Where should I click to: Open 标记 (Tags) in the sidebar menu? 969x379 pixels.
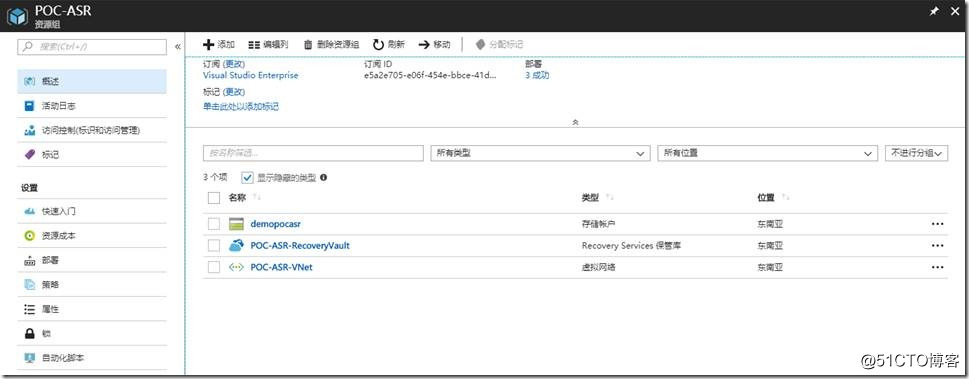pyautogui.click(x=92, y=155)
